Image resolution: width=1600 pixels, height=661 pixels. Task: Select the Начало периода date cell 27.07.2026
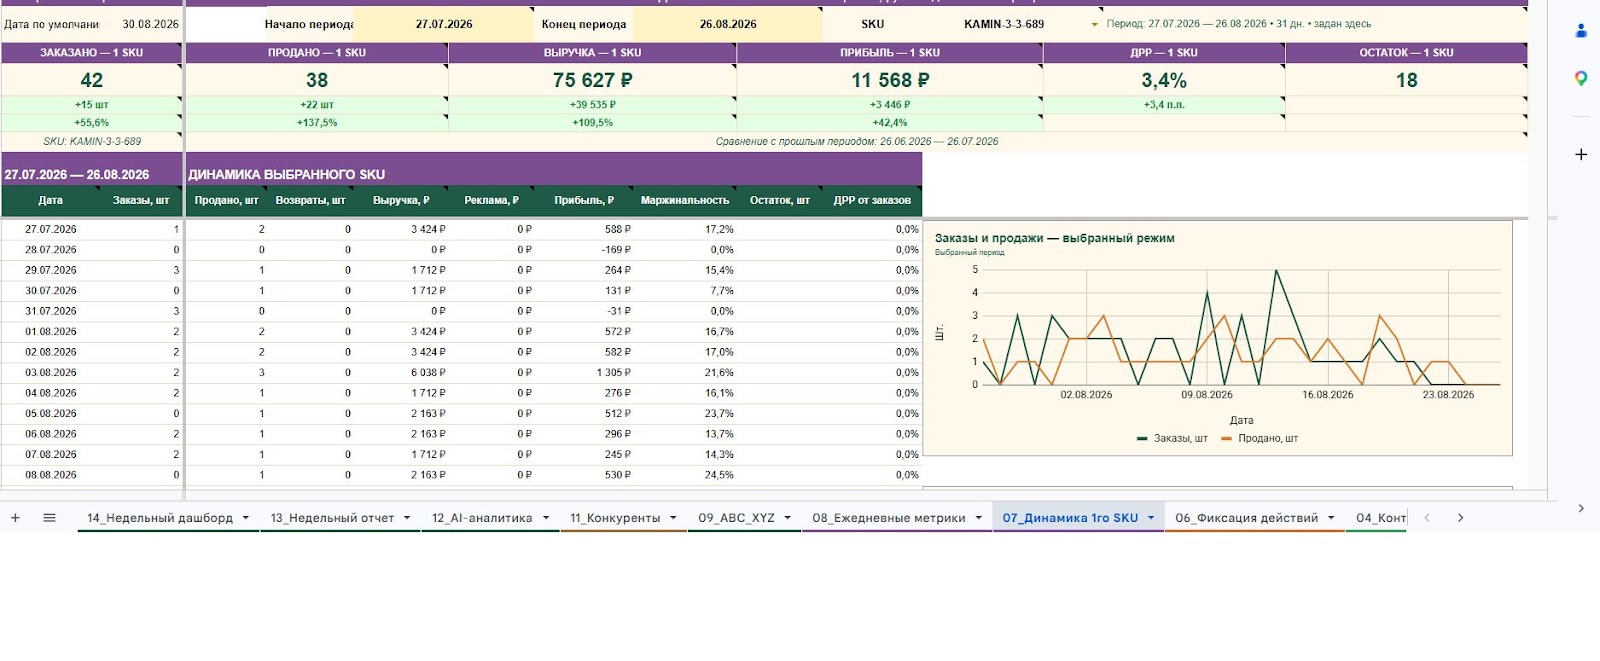[x=444, y=24]
